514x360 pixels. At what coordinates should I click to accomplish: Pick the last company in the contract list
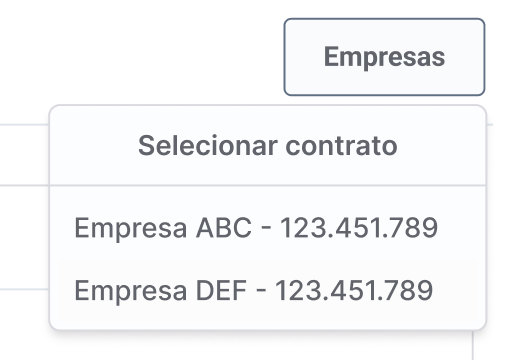(268, 290)
